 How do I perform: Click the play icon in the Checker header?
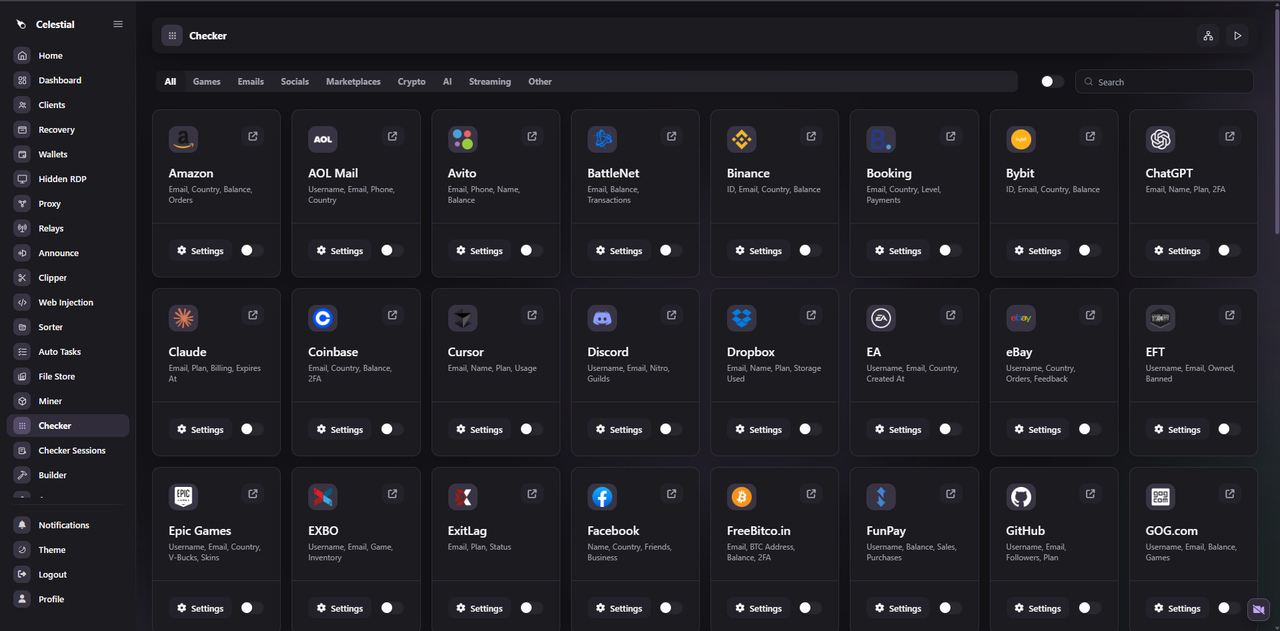(1237, 36)
